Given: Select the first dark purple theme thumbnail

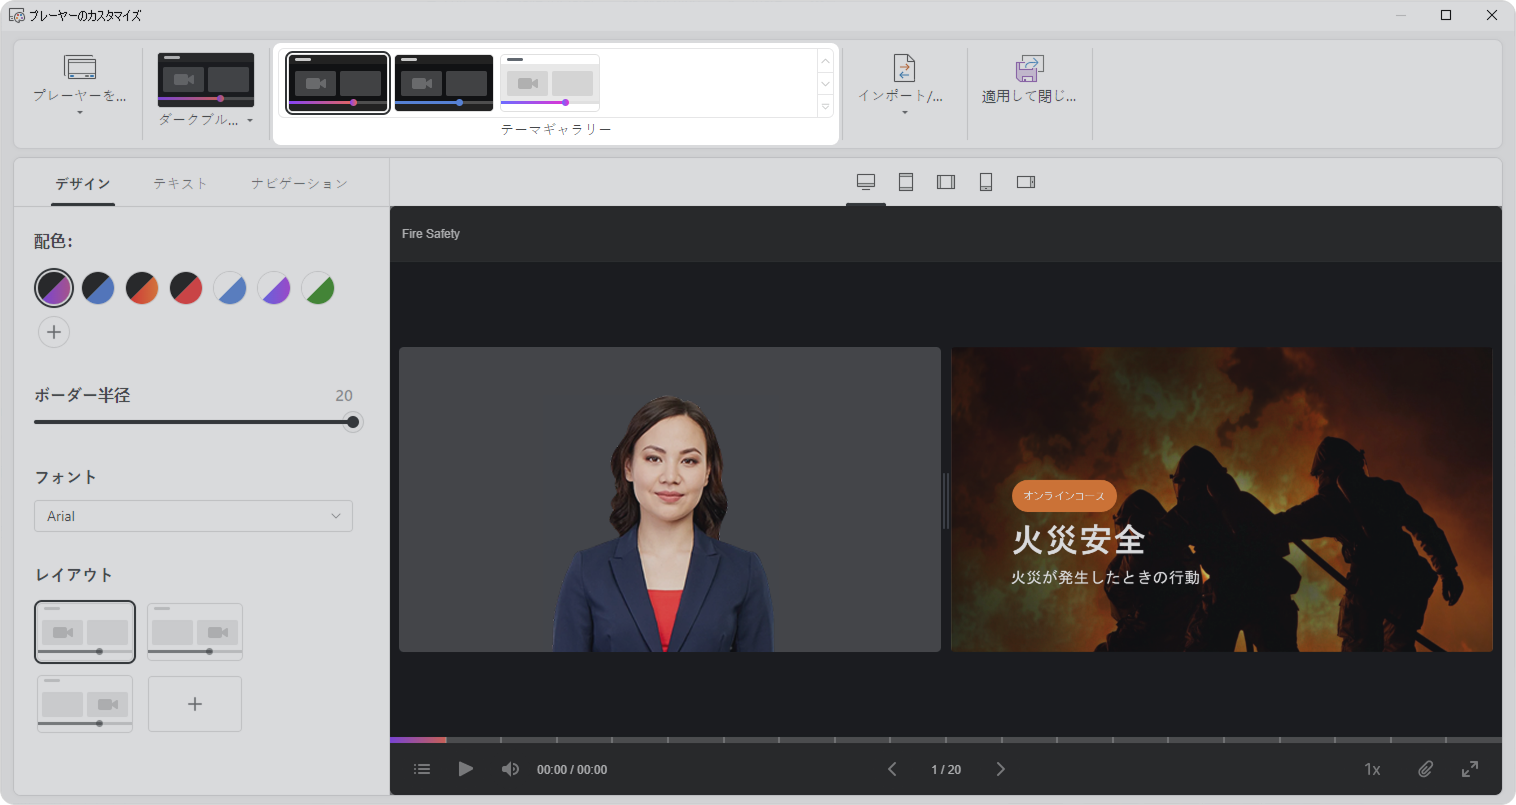Looking at the screenshot, I should coord(338,83).
